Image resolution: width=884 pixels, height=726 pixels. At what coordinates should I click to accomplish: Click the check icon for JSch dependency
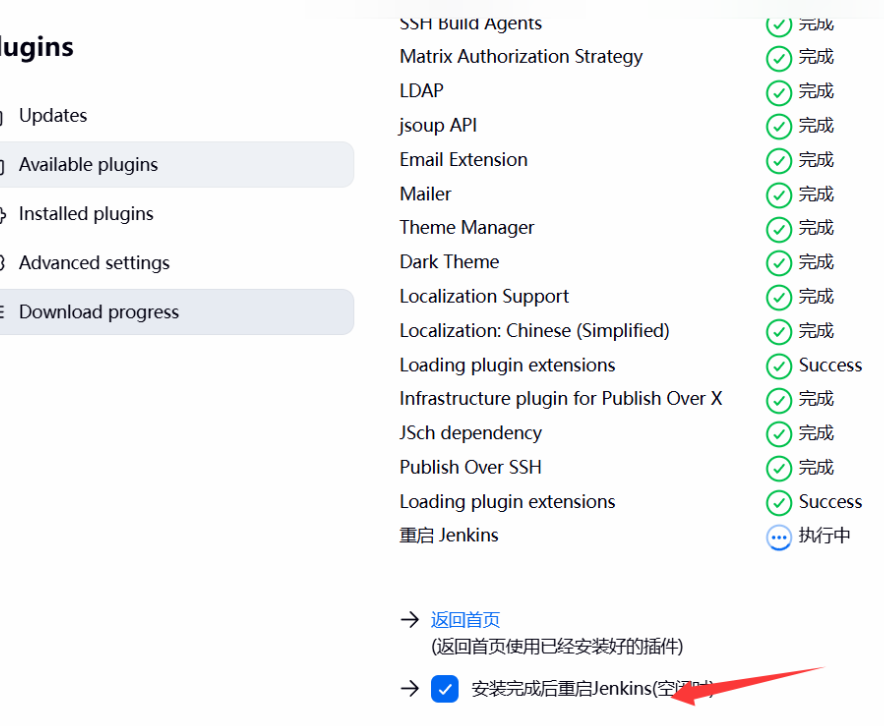click(x=779, y=434)
